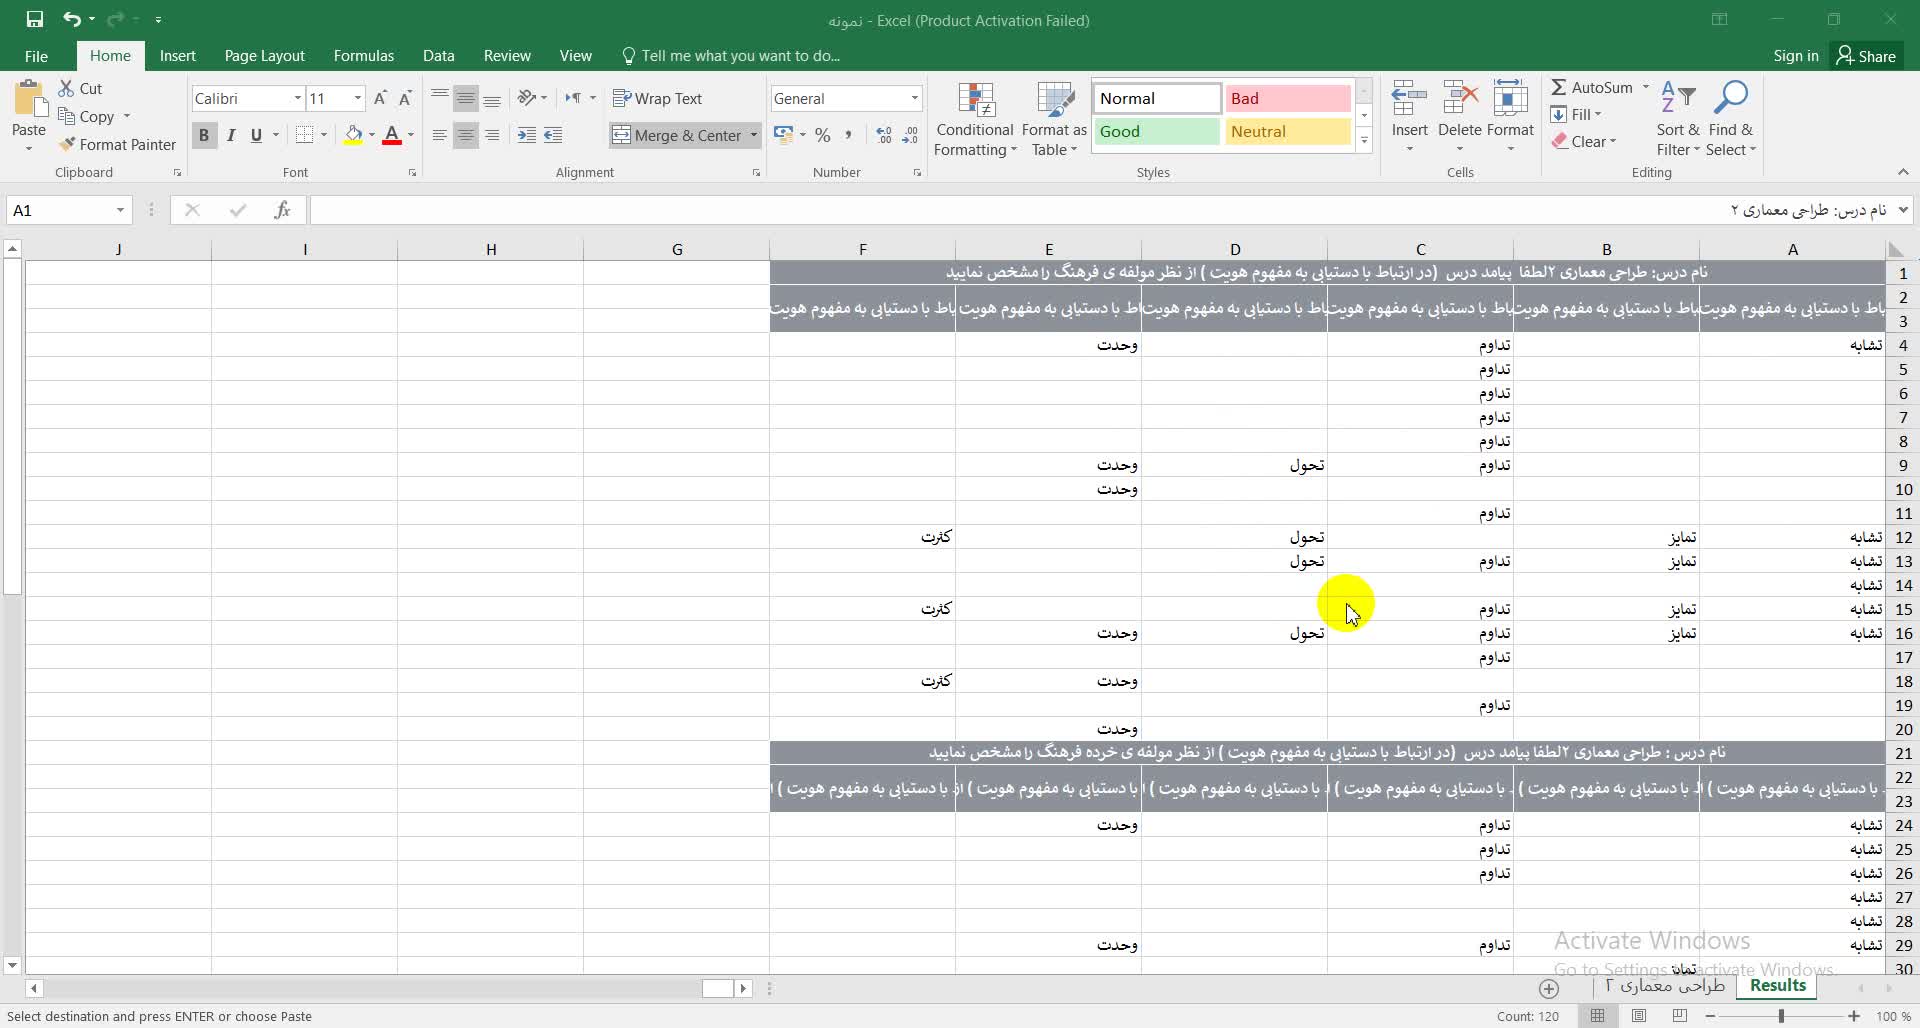This screenshot has width=1920, height=1028.
Task: Toggle Bold formatting
Action: 204,135
